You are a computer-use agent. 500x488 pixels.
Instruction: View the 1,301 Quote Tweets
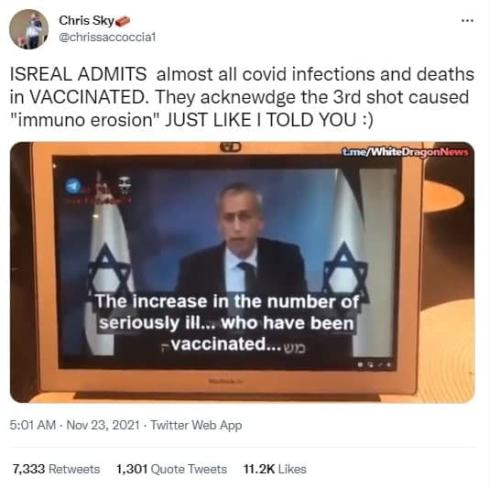171,469
